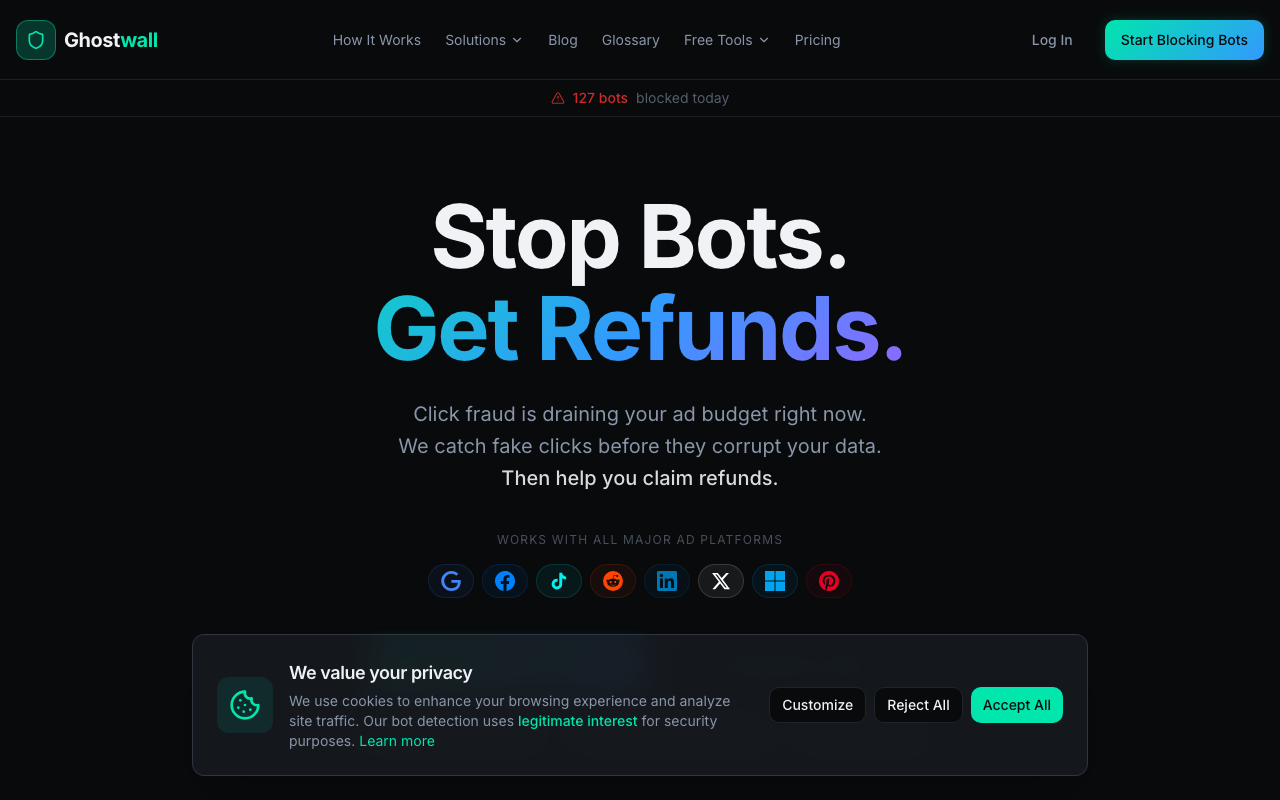Viewport: 1280px width, 800px height.
Task: Click the red warning triangle icon
Action: [x=558, y=98]
